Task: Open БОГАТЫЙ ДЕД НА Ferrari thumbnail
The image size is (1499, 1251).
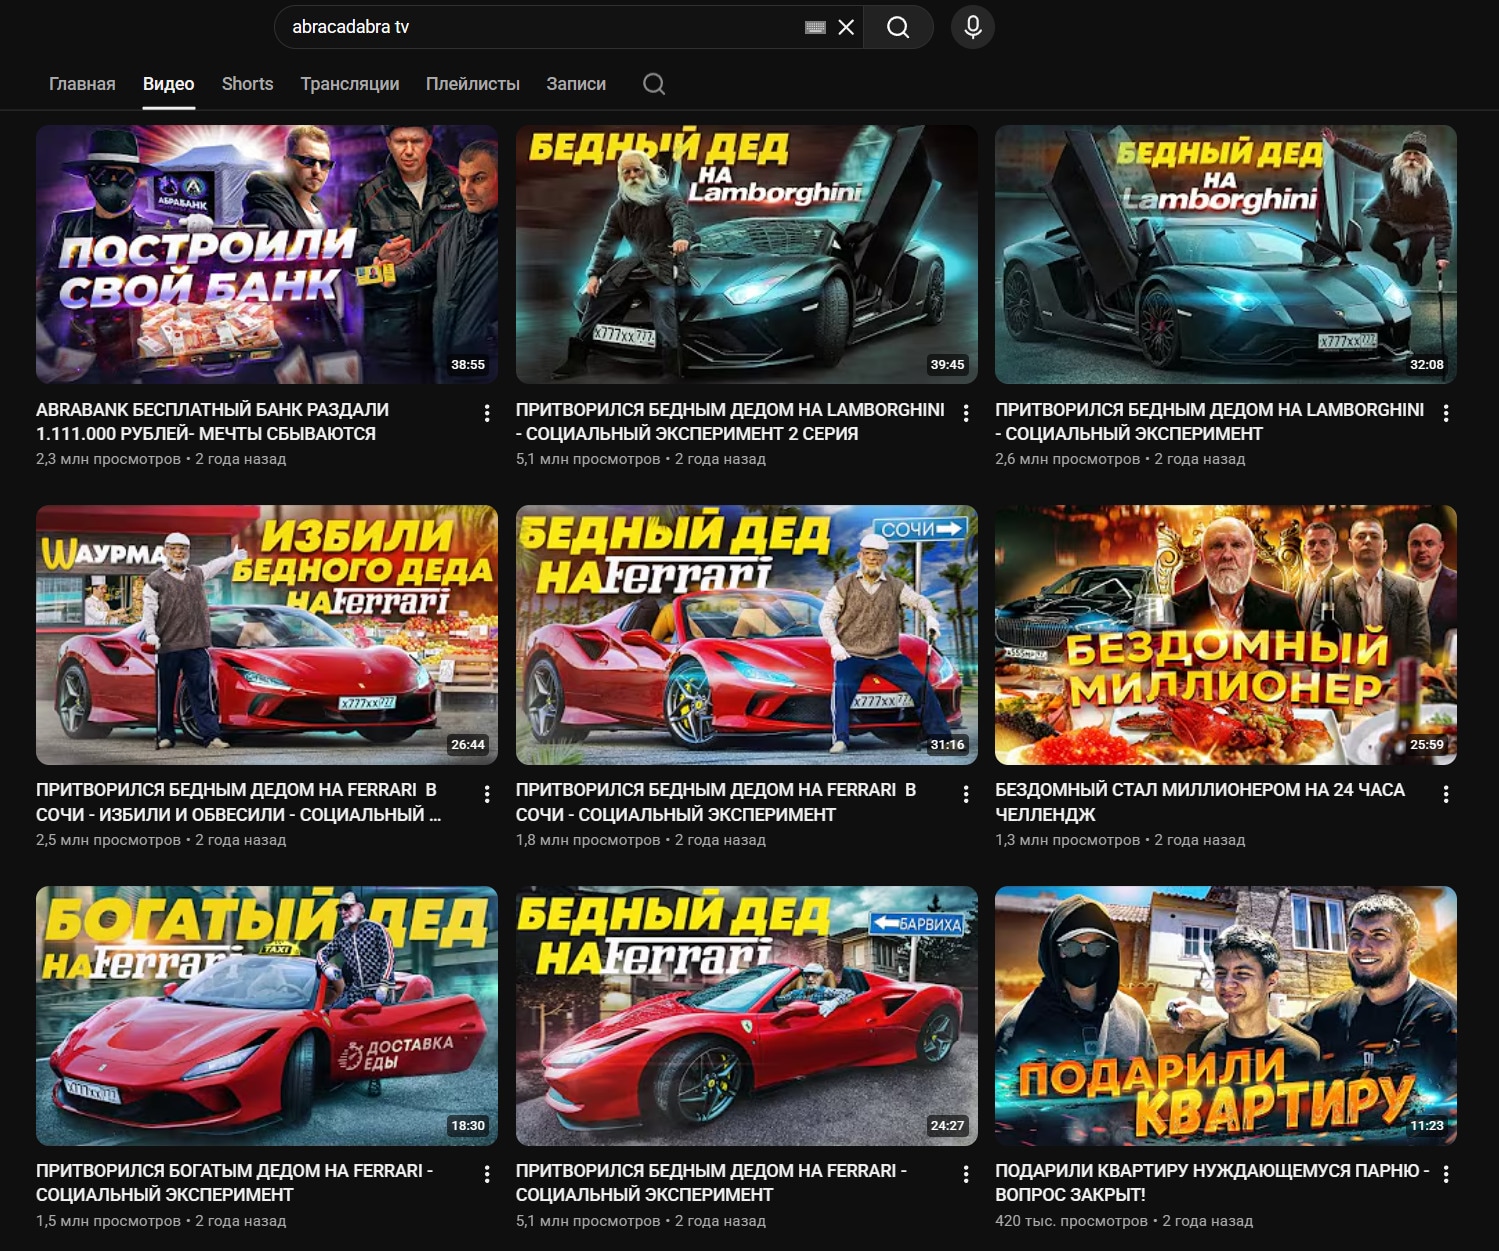Action: [267, 1016]
